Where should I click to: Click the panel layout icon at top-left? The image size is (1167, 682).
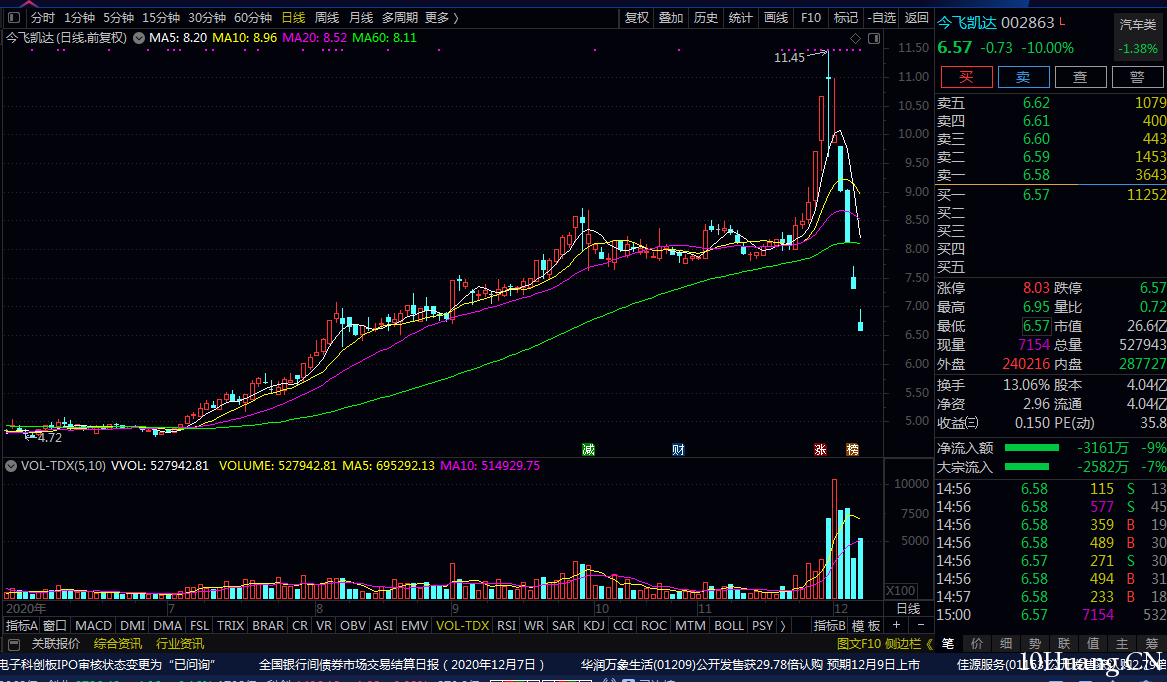pyautogui.click(x=13, y=18)
